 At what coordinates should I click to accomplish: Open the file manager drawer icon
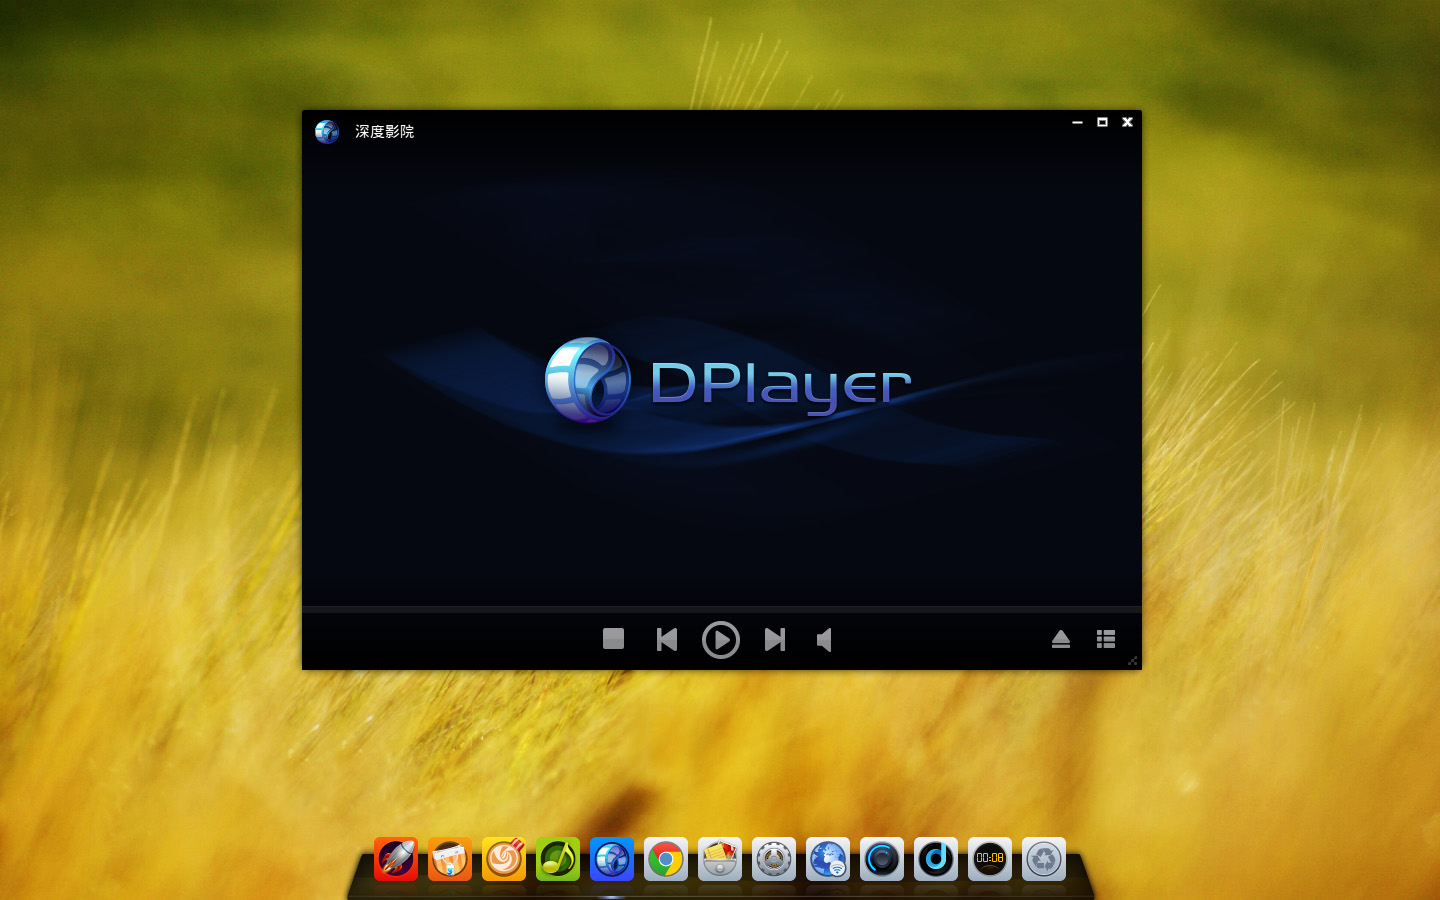720,859
